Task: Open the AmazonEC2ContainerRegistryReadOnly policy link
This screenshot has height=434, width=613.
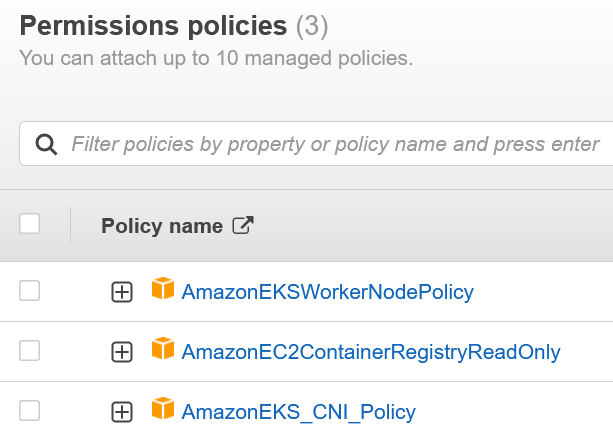Action: click(x=371, y=352)
